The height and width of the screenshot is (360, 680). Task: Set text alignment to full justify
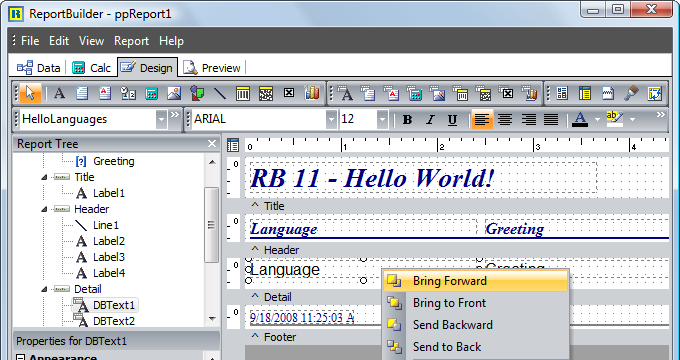551,119
